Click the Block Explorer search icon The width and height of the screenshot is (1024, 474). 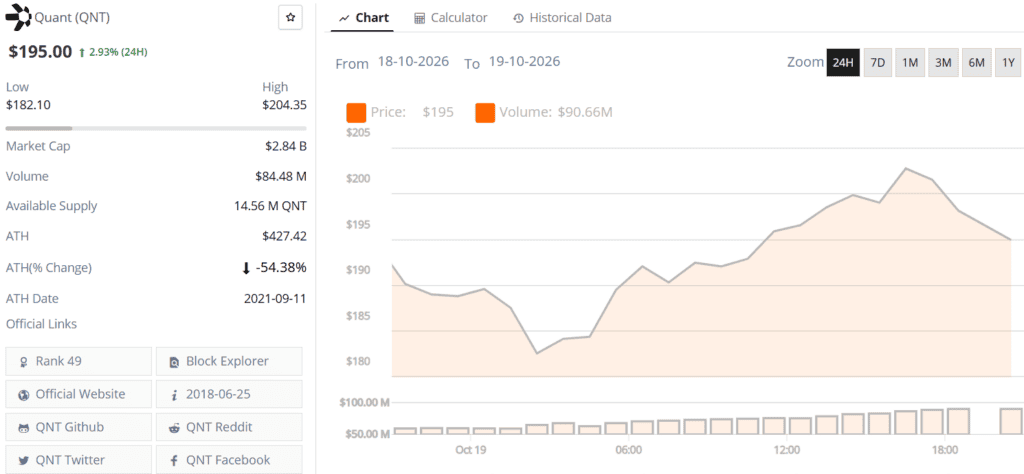pos(174,362)
